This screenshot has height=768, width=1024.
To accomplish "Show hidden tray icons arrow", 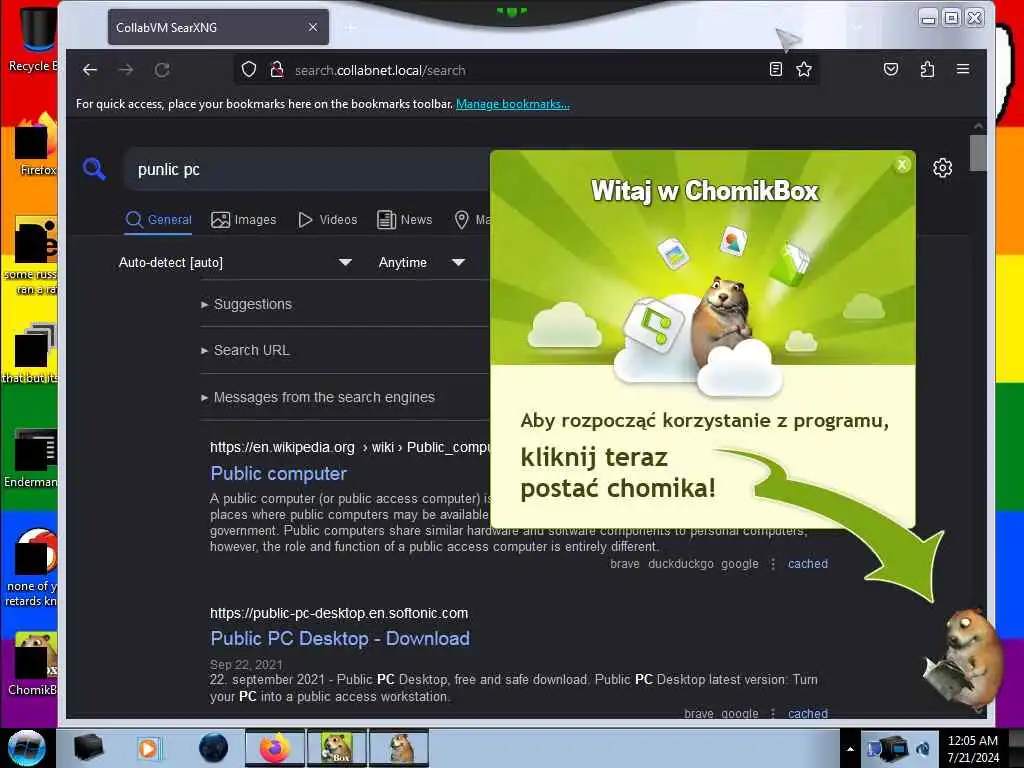I will pos(850,749).
